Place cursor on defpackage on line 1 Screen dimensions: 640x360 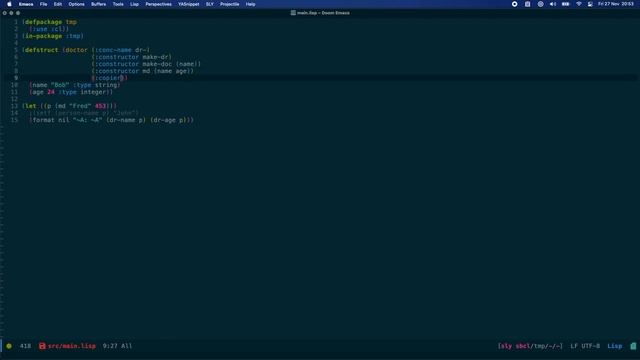click(x=43, y=22)
